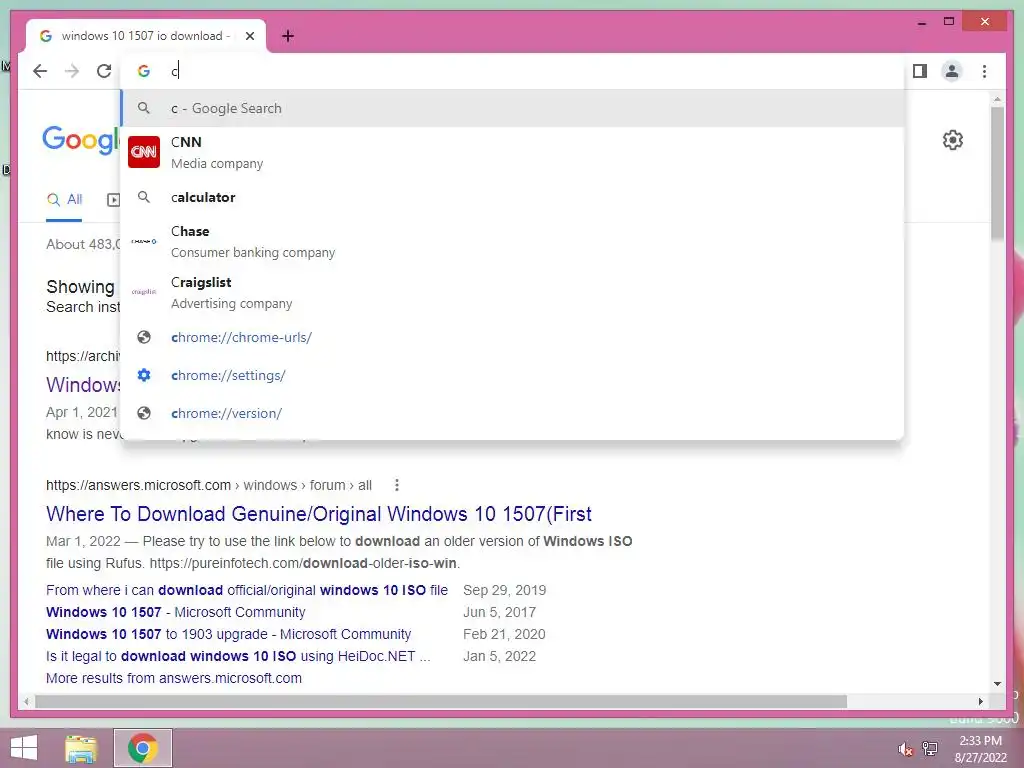Open the chrome://chrome-urls/ suggestion
This screenshot has height=768, width=1024.
(x=513, y=338)
